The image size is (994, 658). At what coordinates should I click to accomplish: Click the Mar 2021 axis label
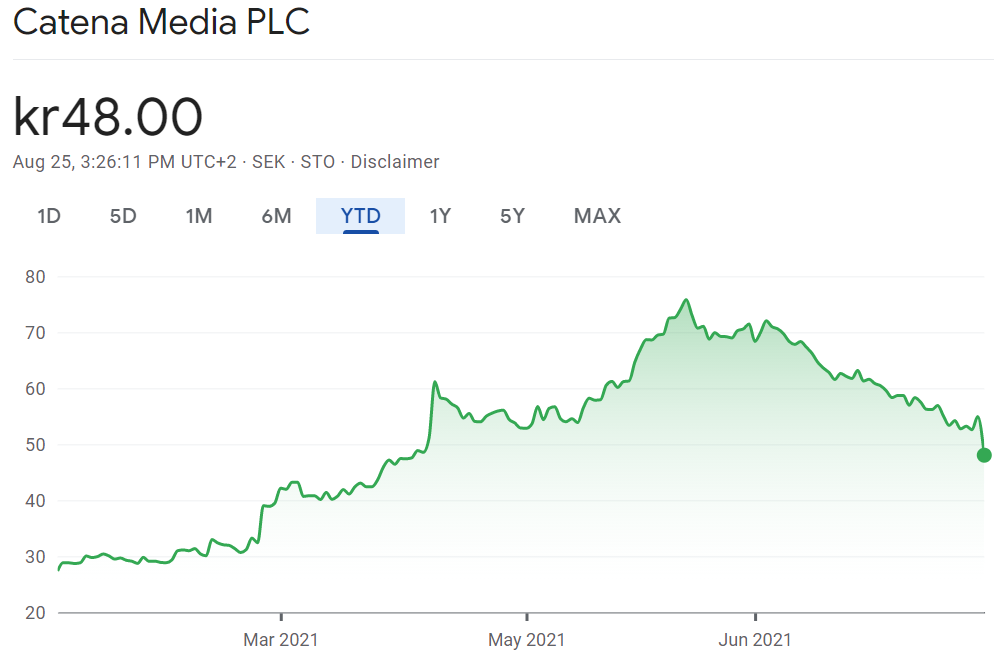click(281, 640)
